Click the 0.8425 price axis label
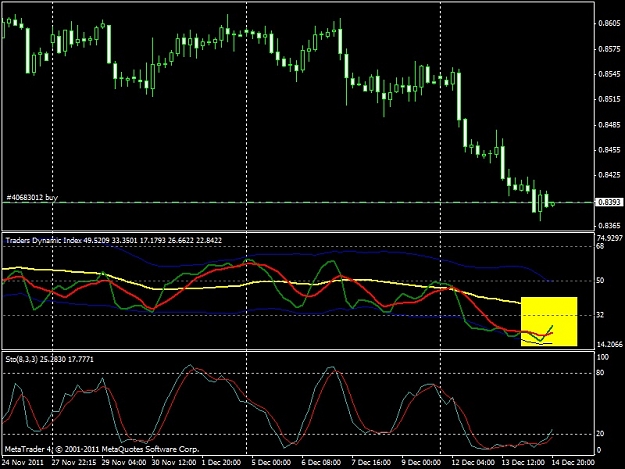 [610, 175]
